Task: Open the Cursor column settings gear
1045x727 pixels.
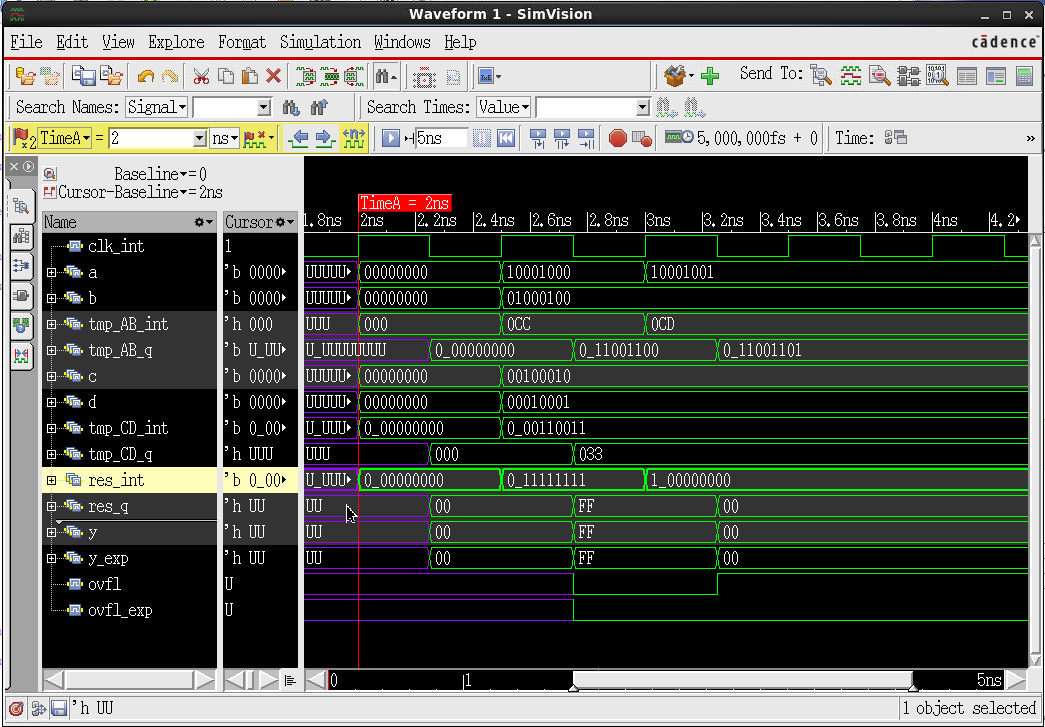Action: 285,222
